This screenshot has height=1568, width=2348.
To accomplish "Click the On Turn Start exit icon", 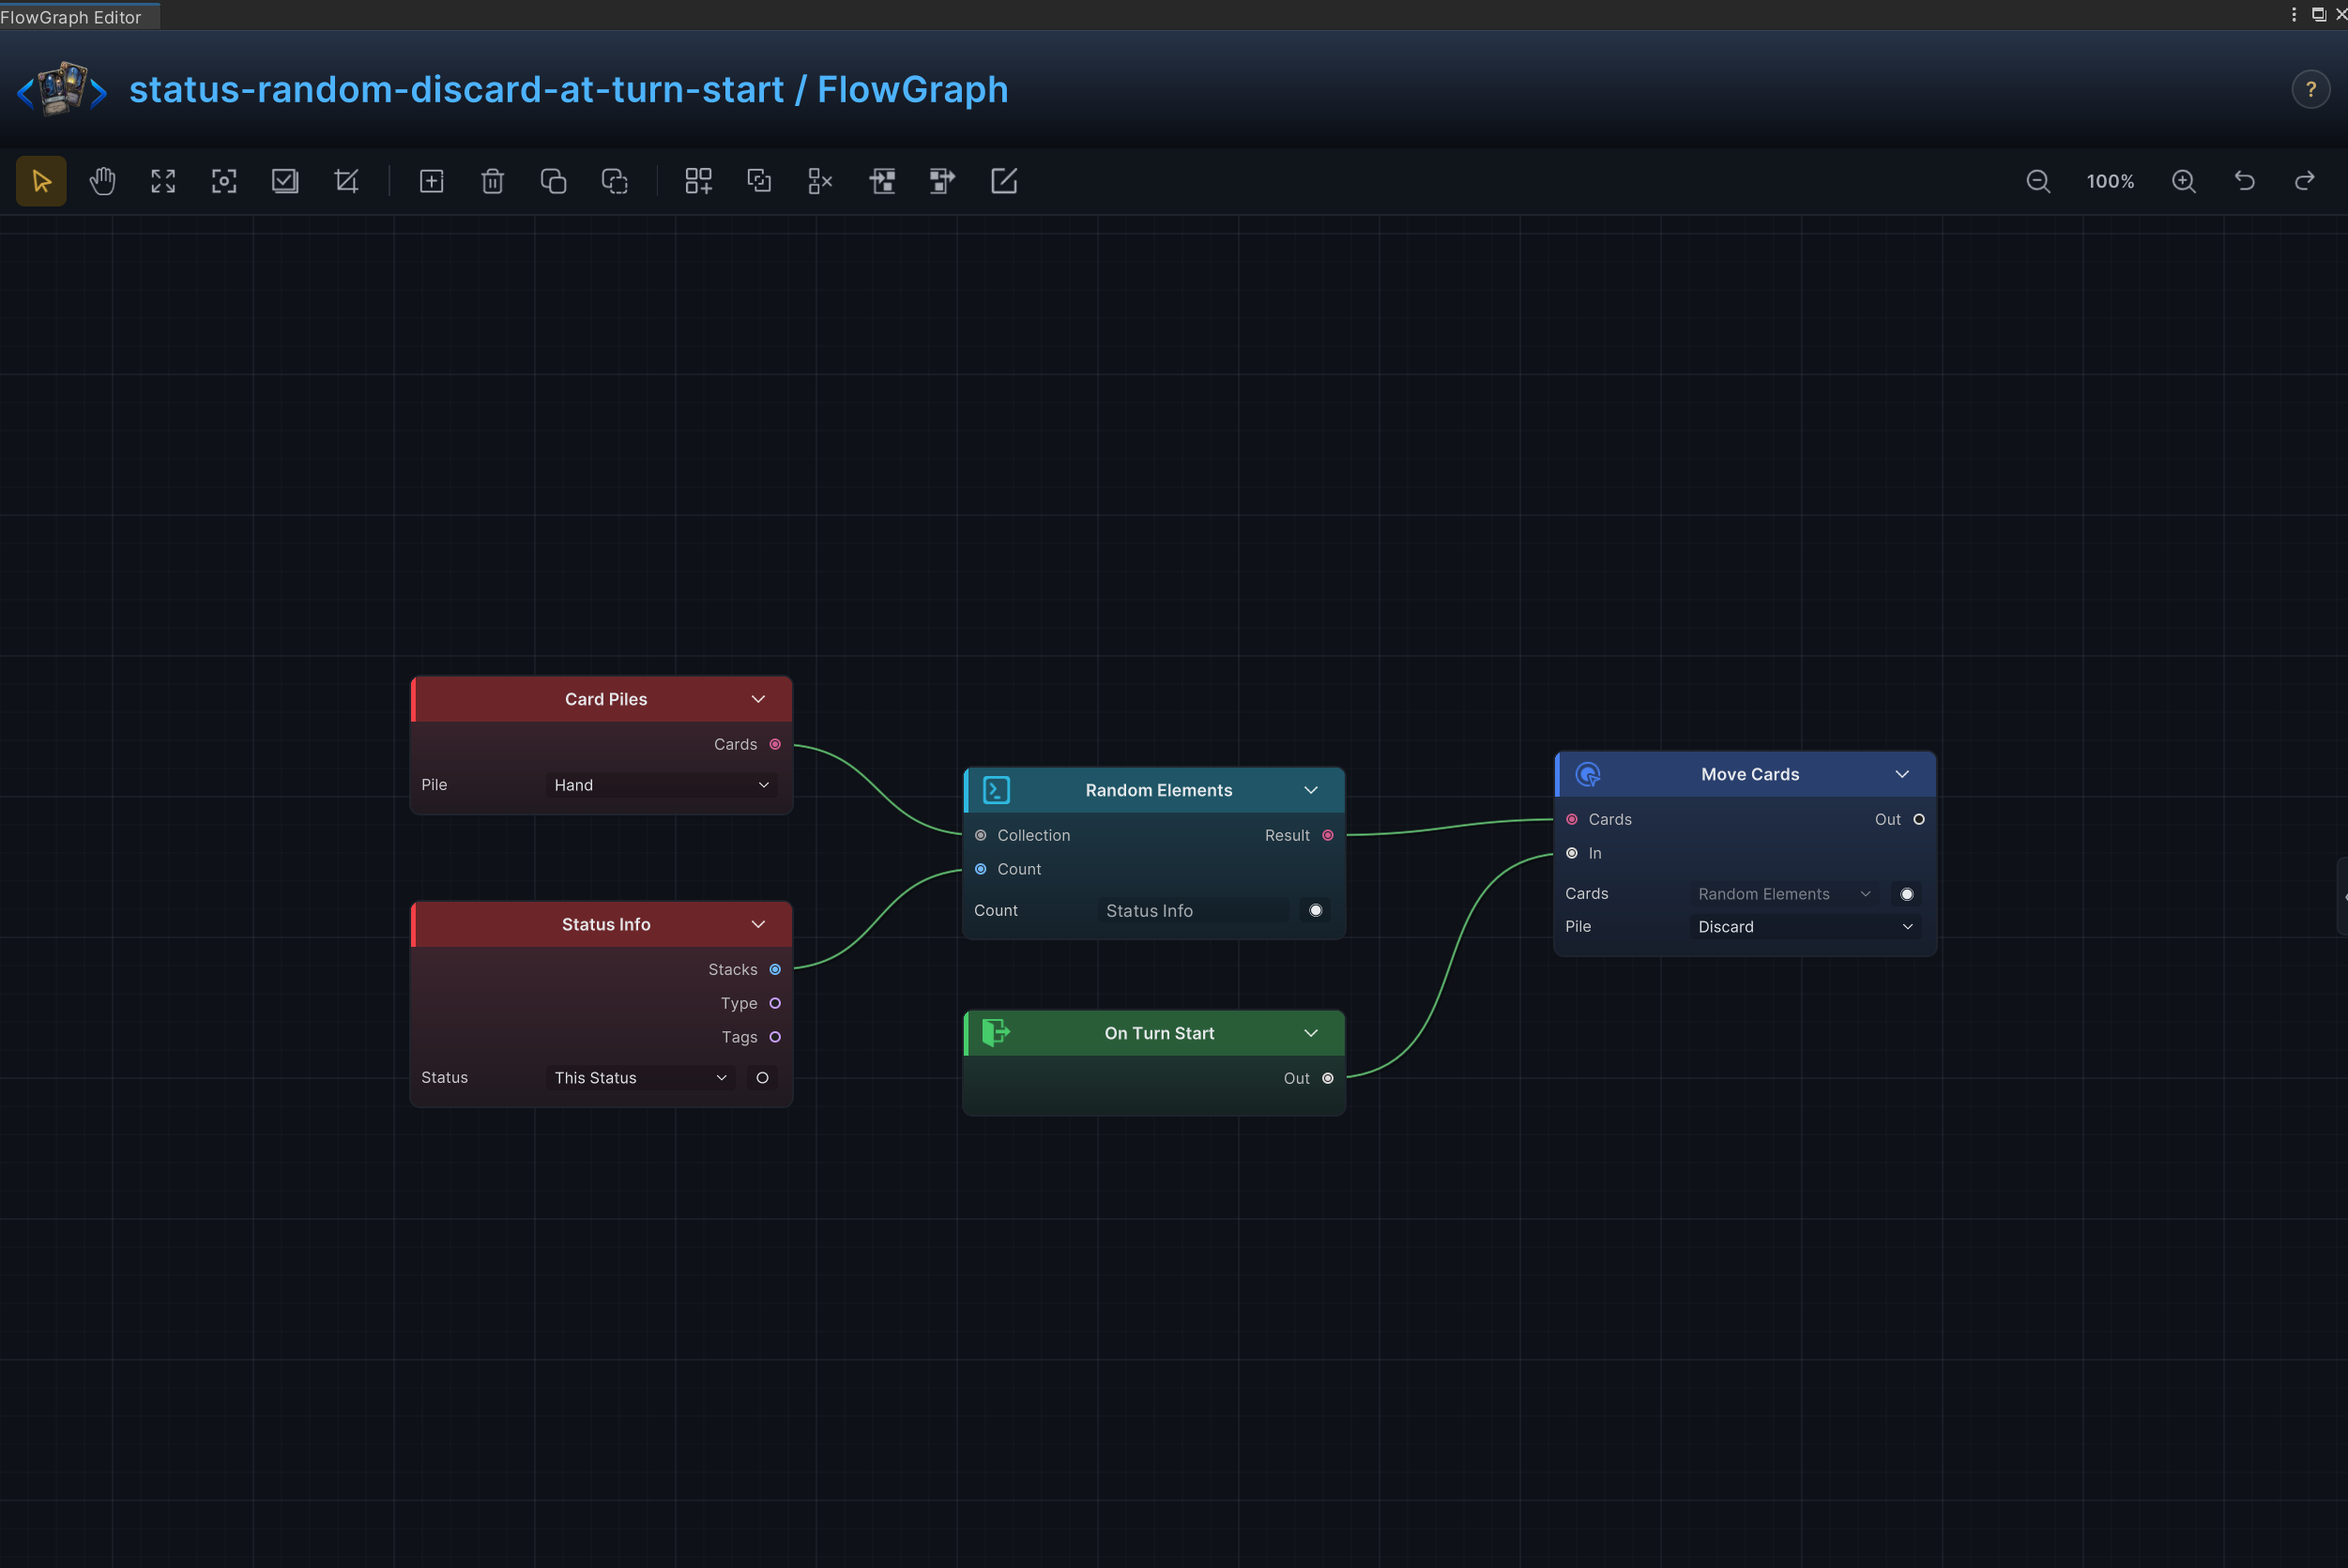I will 996,1033.
